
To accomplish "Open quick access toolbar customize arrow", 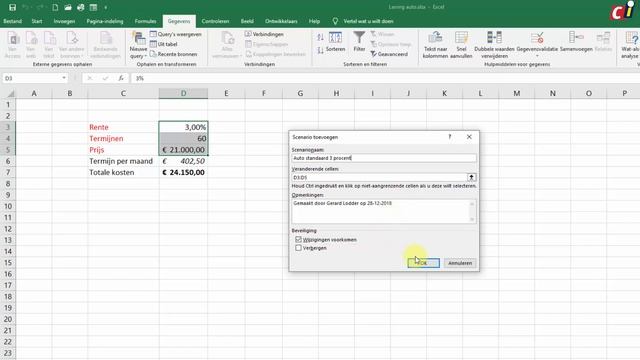I will pos(106,7).
